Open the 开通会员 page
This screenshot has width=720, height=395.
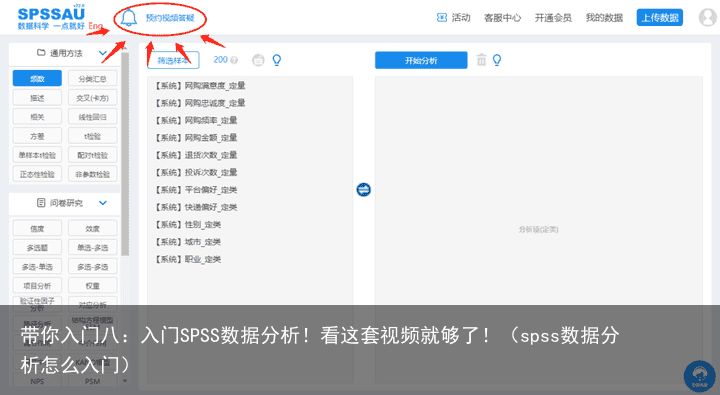[553, 18]
